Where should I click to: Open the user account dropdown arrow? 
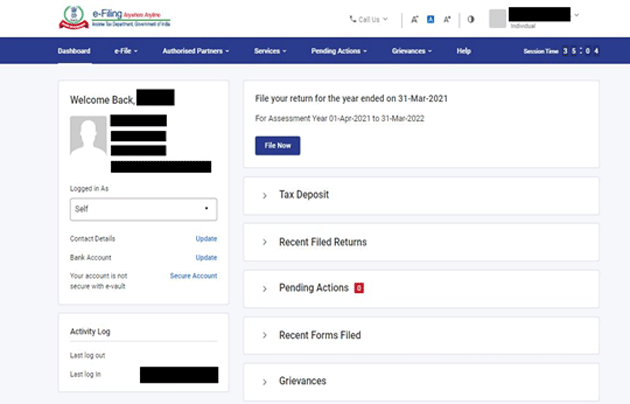point(576,15)
